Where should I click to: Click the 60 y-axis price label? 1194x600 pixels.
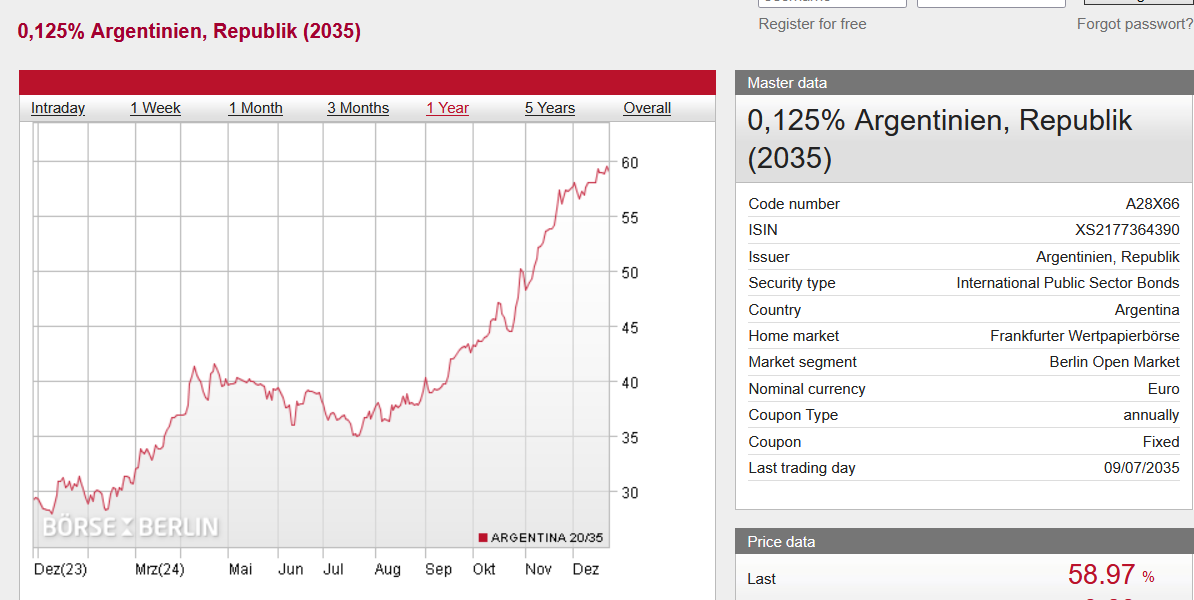(x=629, y=163)
